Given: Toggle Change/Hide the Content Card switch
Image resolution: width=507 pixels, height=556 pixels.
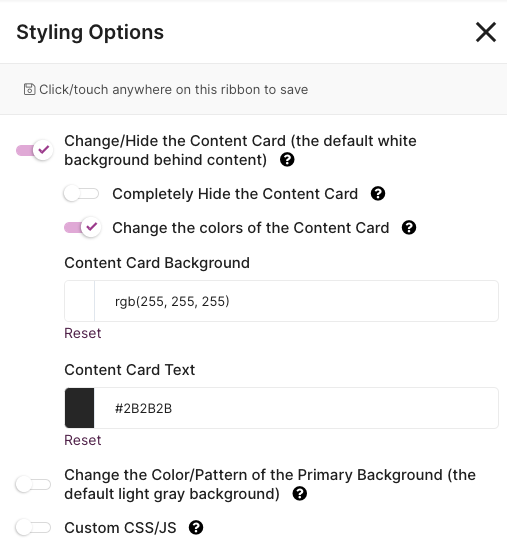Looking at the screenshot, I should click(34, 150).
